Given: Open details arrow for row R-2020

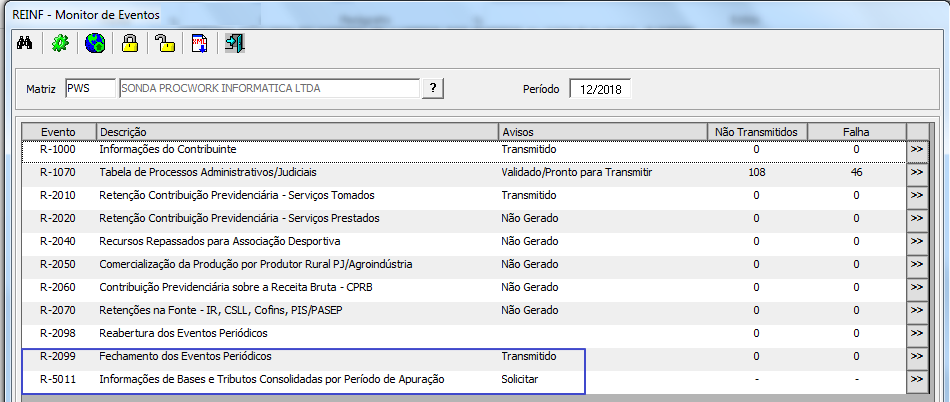Looking at the screenshot, I should coord(917,219).
